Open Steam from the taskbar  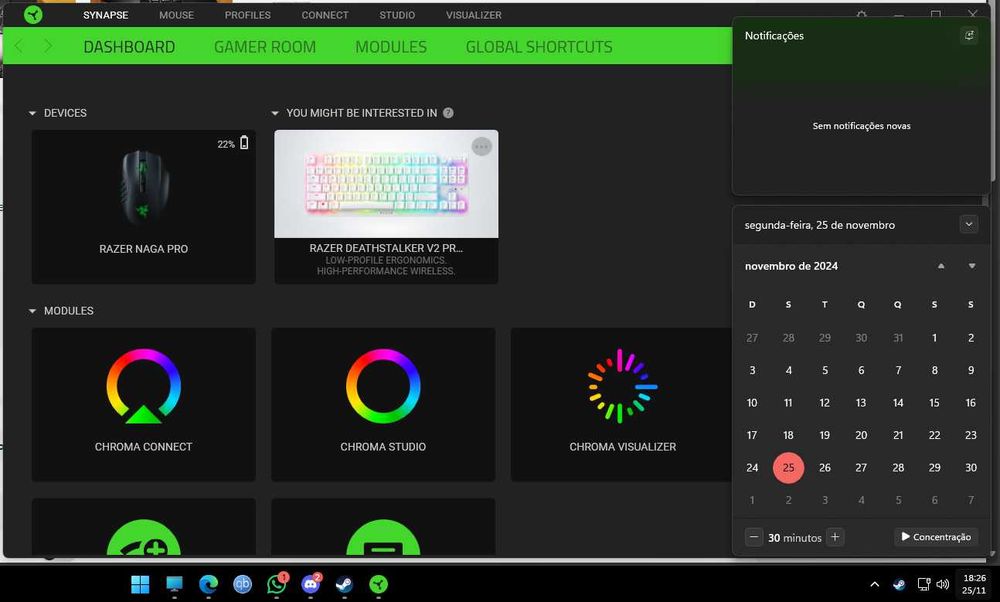(x=344, y=584)
